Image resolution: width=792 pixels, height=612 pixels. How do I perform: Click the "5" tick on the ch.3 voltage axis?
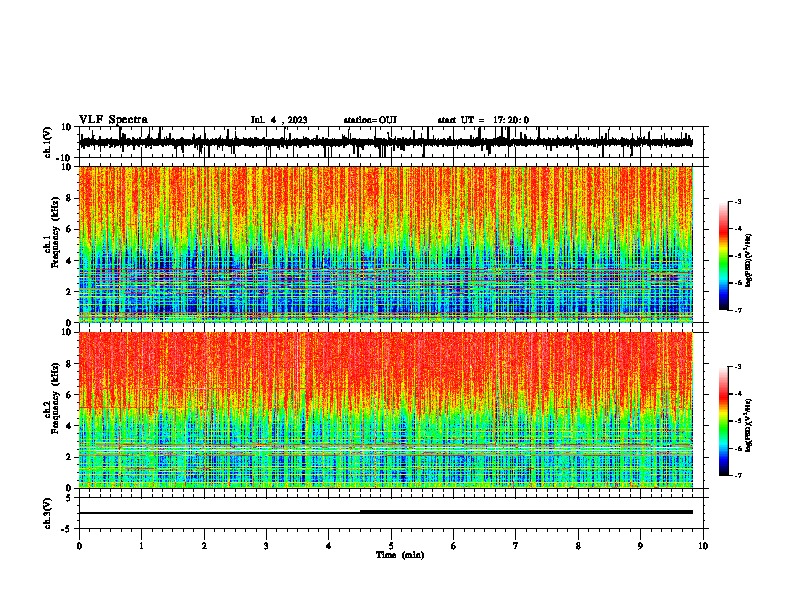[x=69, y=498]
